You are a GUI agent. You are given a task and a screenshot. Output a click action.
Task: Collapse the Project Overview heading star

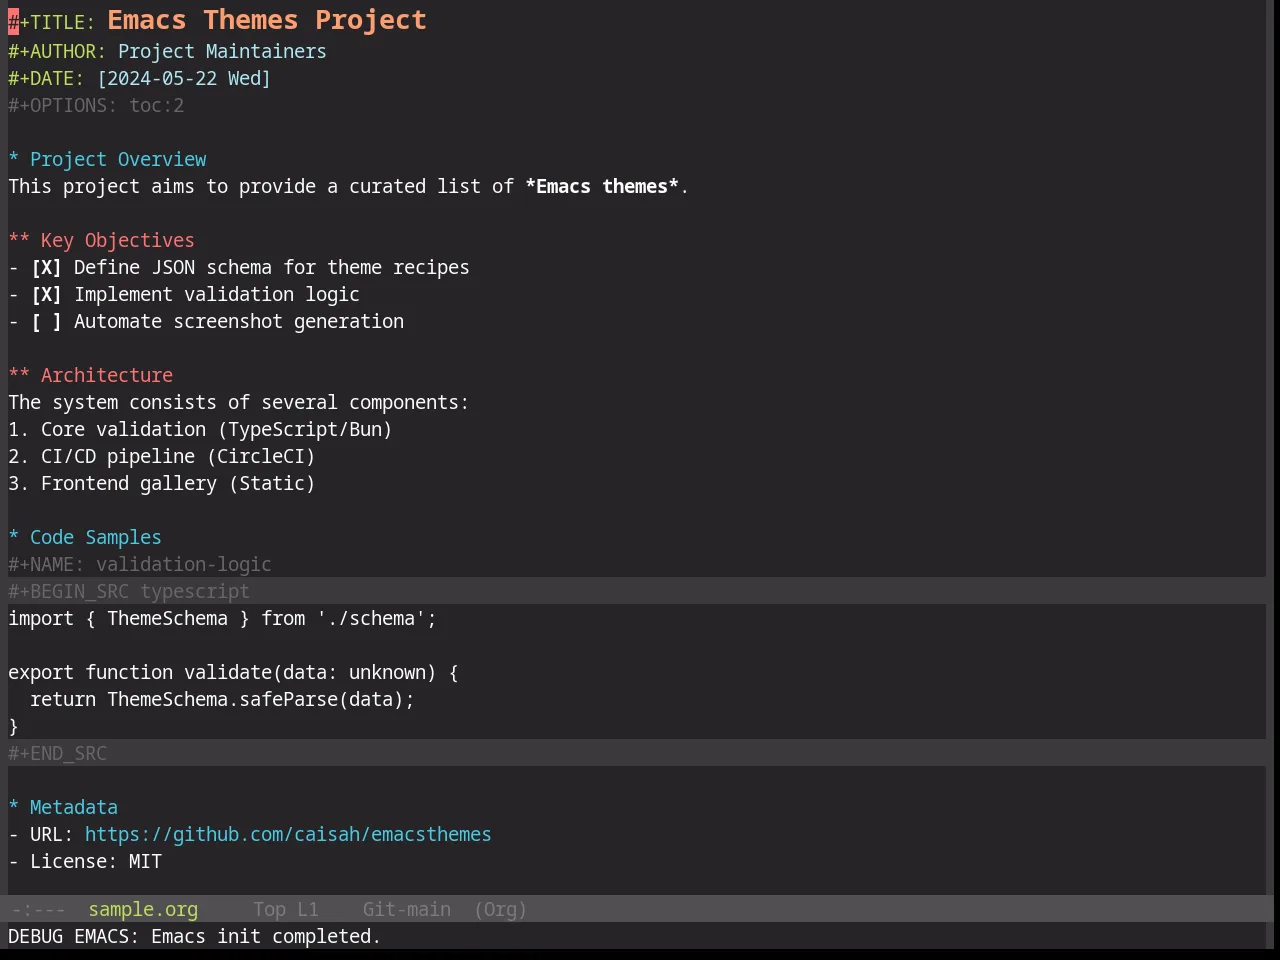(14, 160)
